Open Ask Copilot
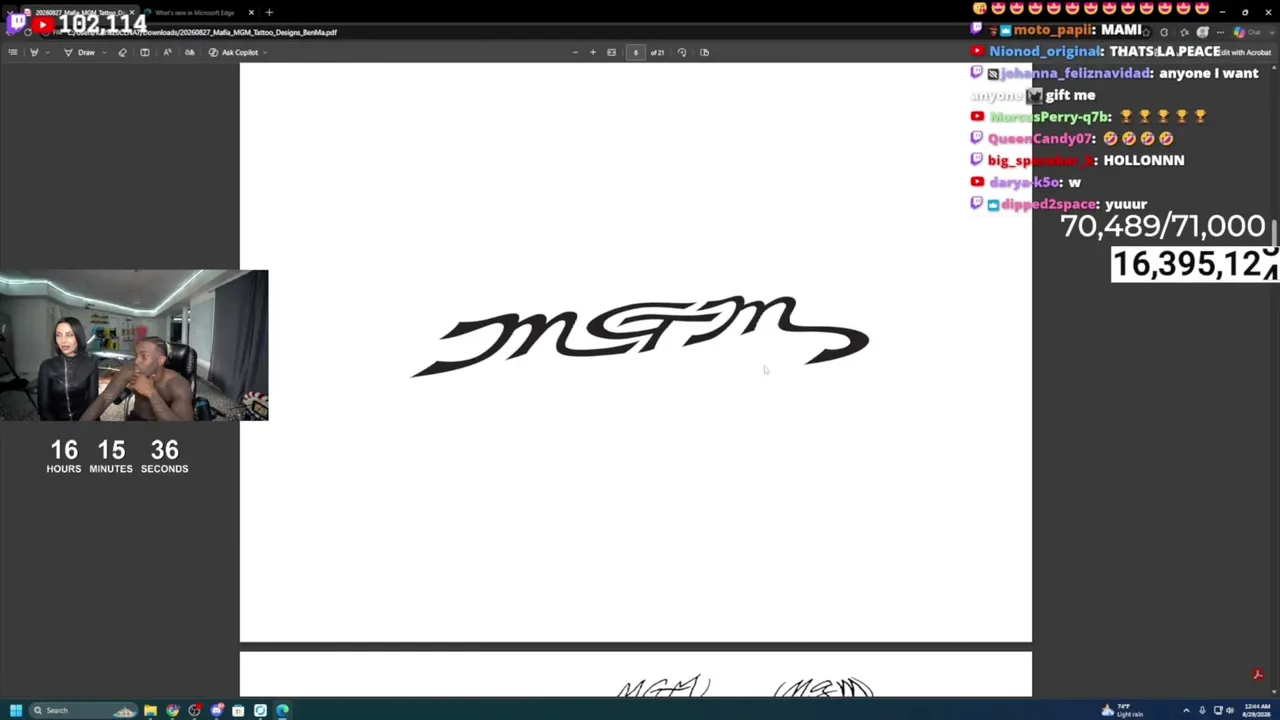The width and height of the screenshot is (1280, 720). point(233,52)
